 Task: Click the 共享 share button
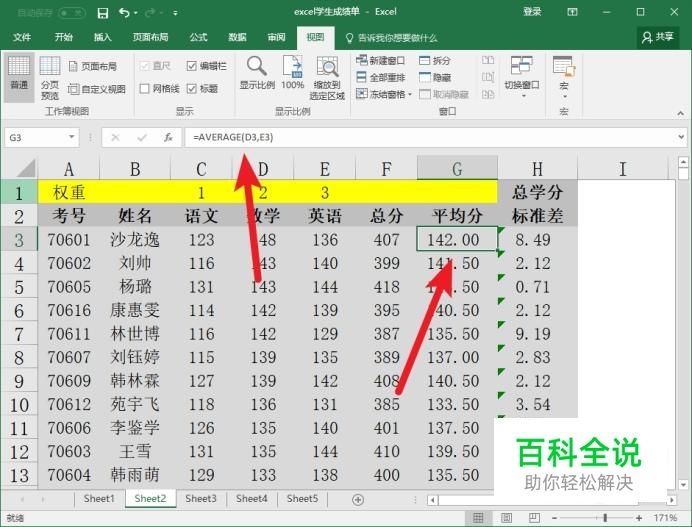pyautogui.click(x=658, y=38)
